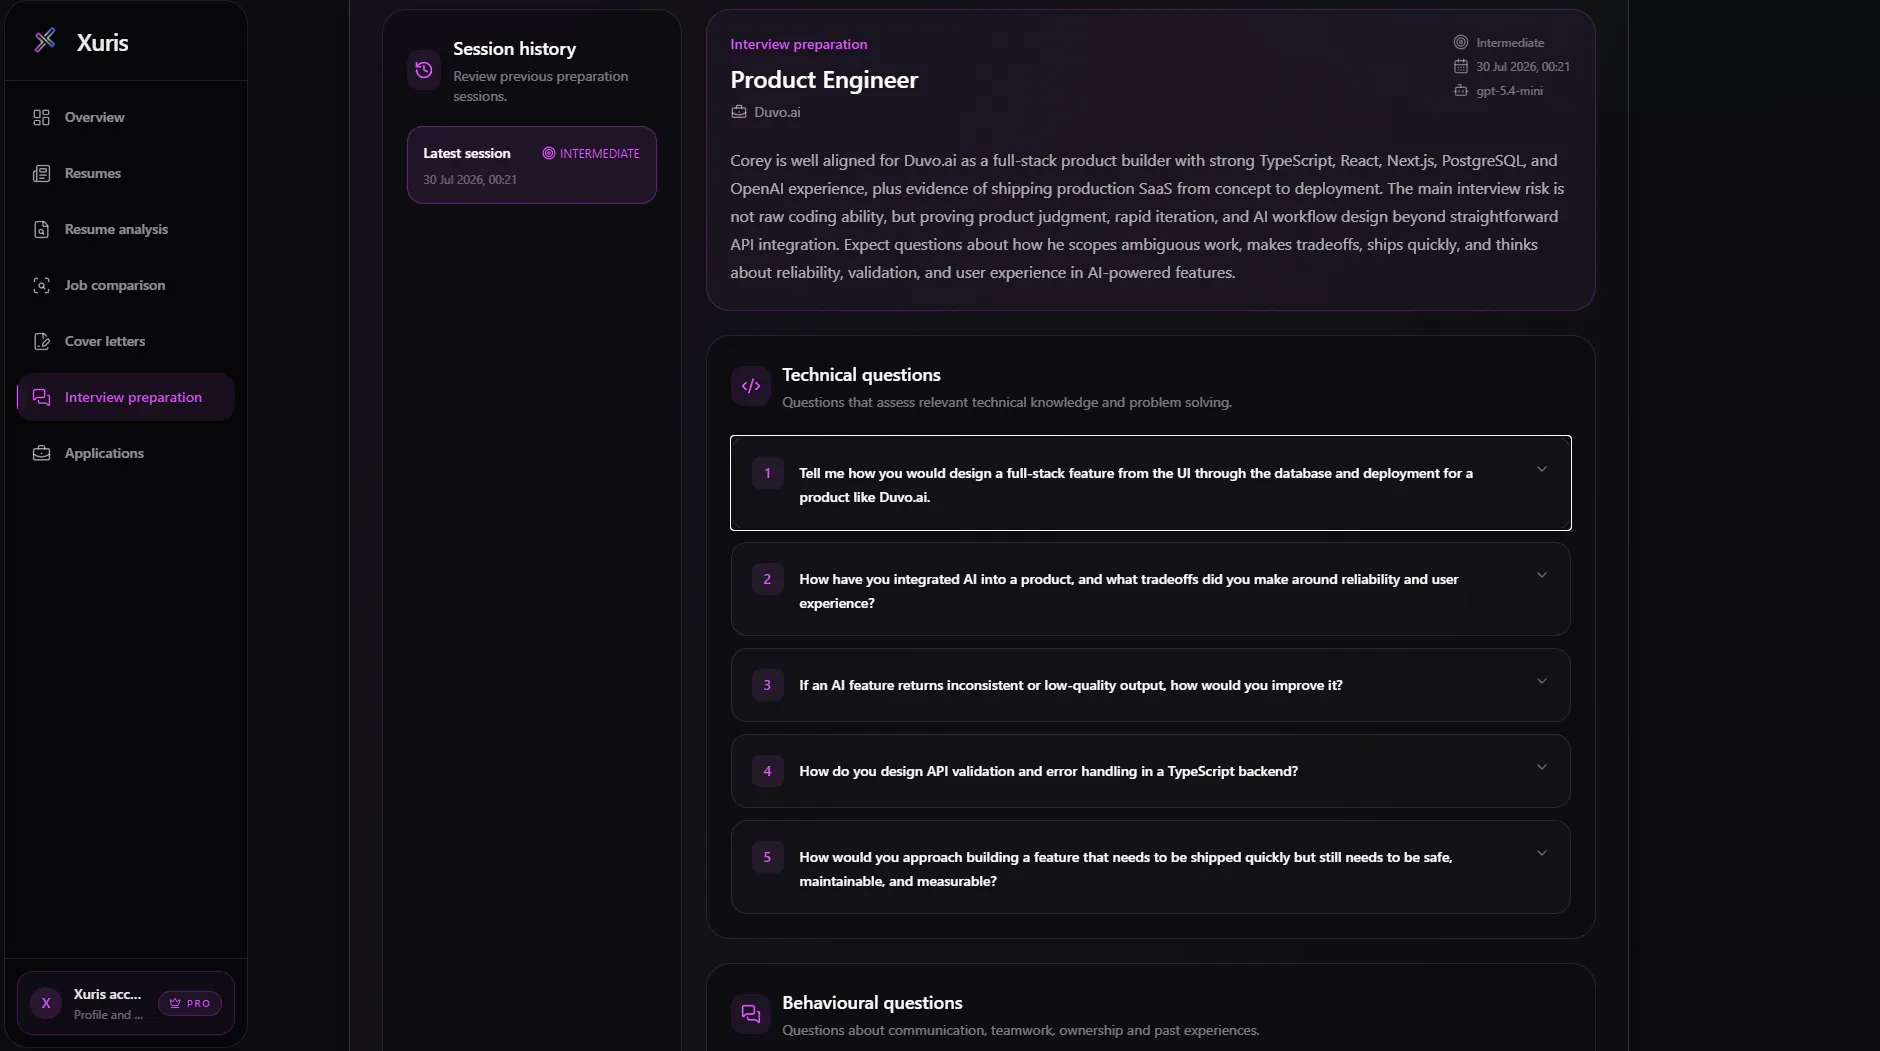Click the Session history heading

coord(514,49)
